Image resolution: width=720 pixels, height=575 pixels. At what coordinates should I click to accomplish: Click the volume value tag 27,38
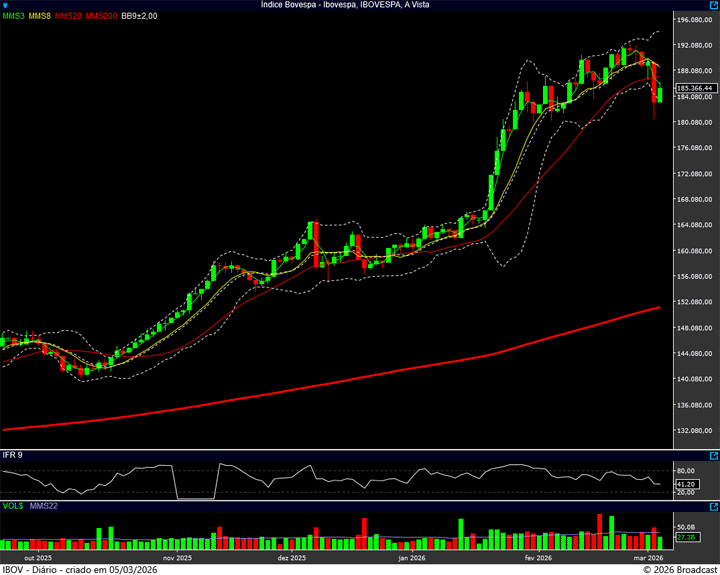[x=685, y=537]
